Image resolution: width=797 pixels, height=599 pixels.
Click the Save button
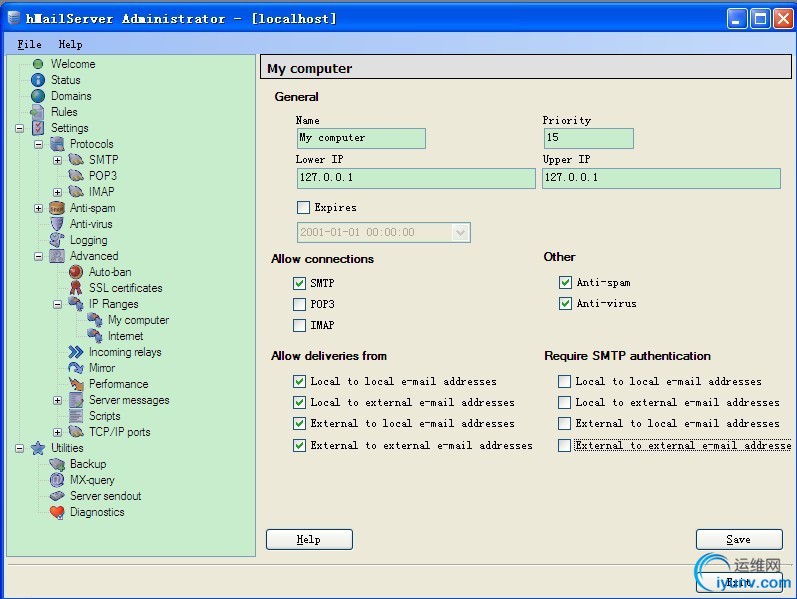tap(739, 540)
